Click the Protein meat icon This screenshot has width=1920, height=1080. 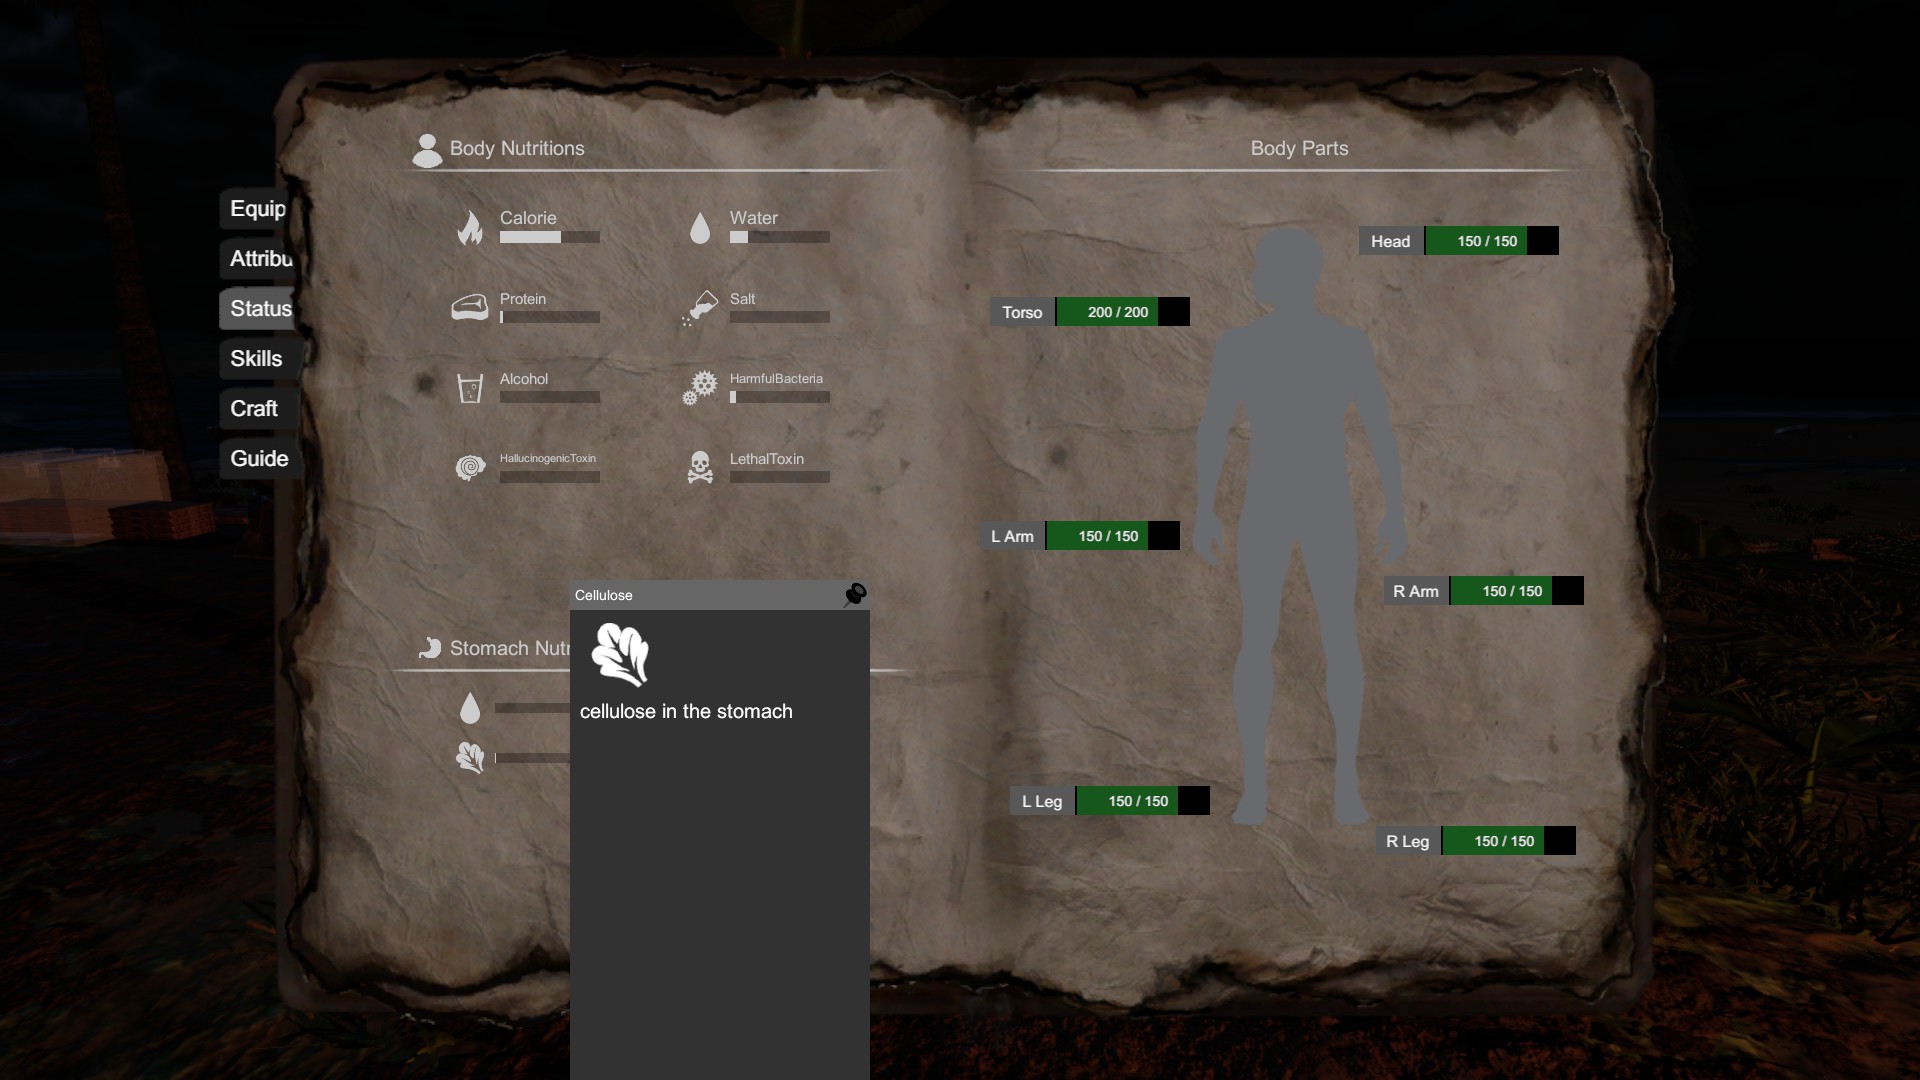470,307
